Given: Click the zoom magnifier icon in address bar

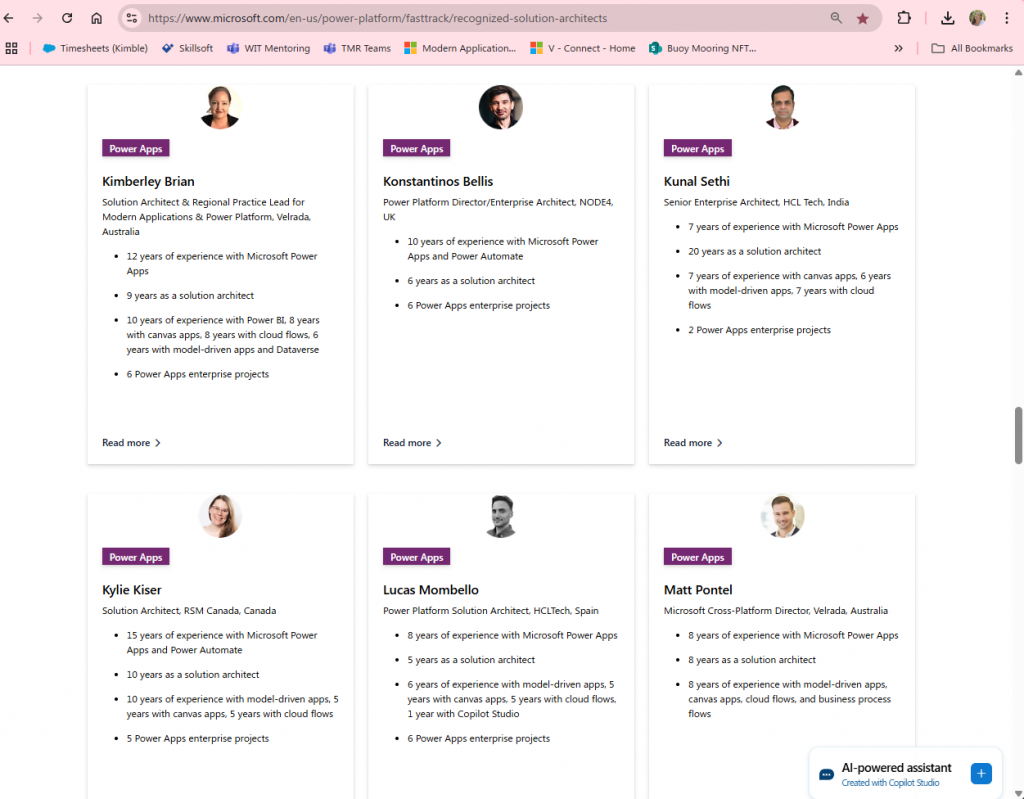Looking at the screenshot, I should point(836,18).
